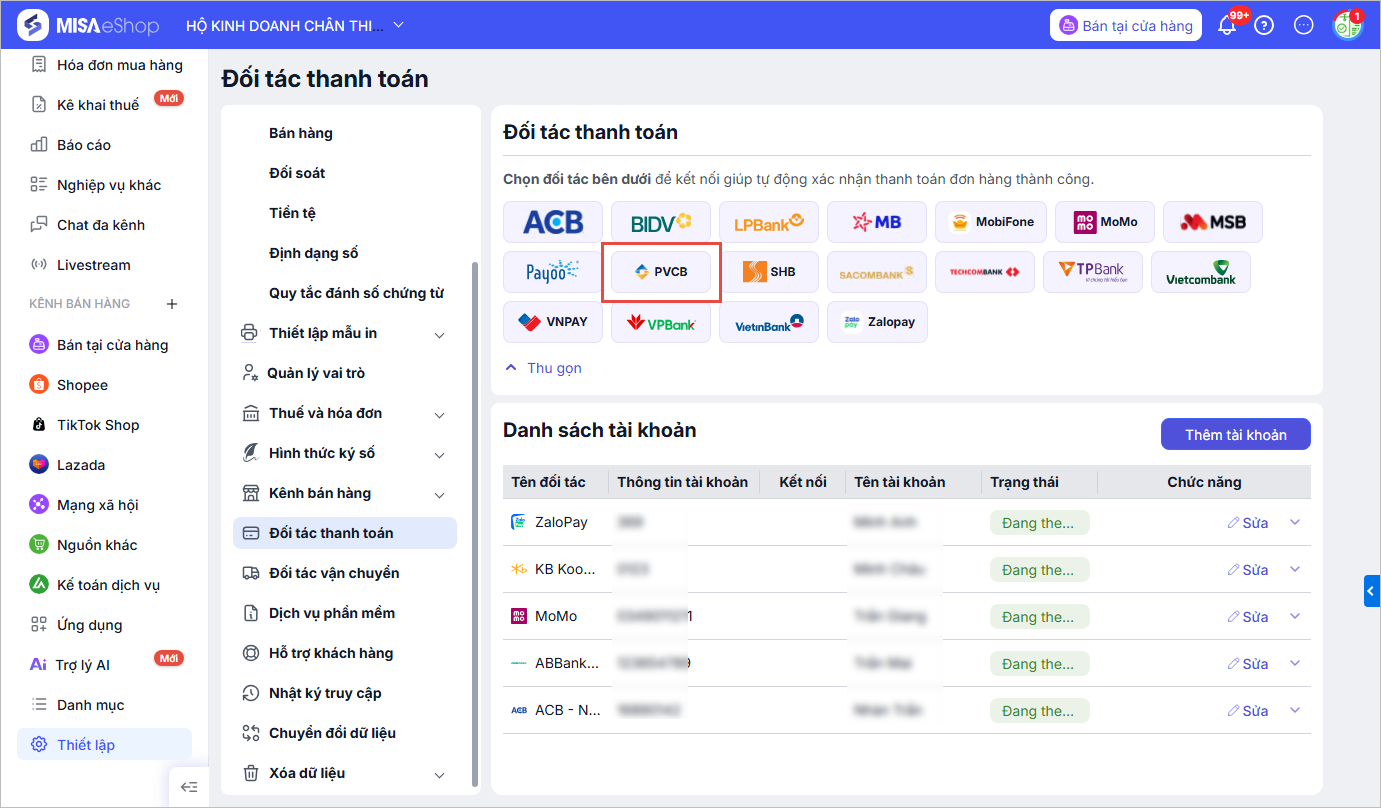Choose VPBank payment partner
Viewport: 1381px width, 808px height.
[661, 322]
